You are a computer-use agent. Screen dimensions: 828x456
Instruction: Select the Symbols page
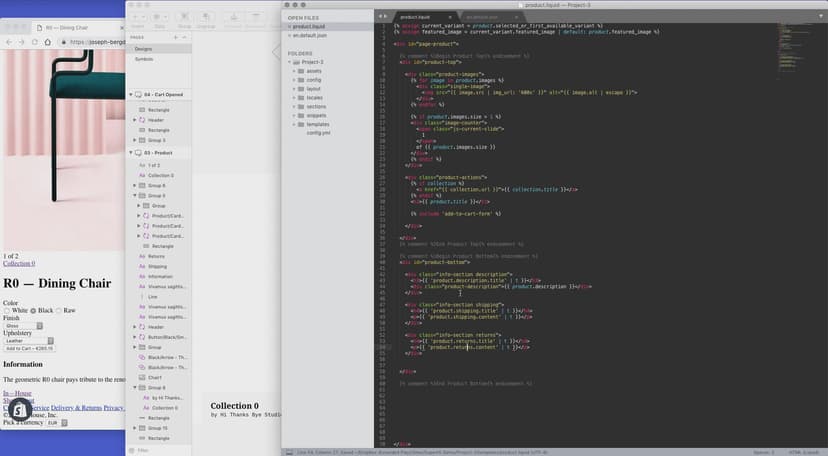pos(144,59)
